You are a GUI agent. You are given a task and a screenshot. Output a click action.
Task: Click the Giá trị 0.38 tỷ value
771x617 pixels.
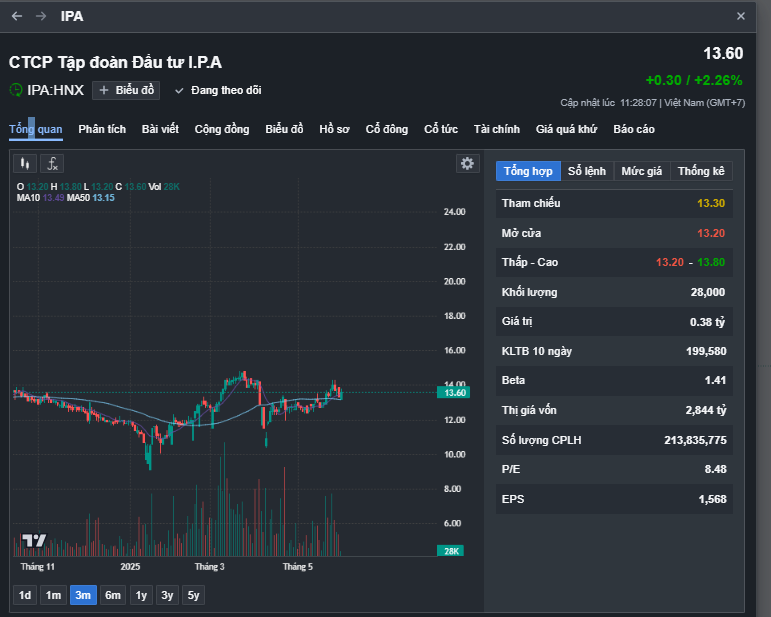pos(707,322)
